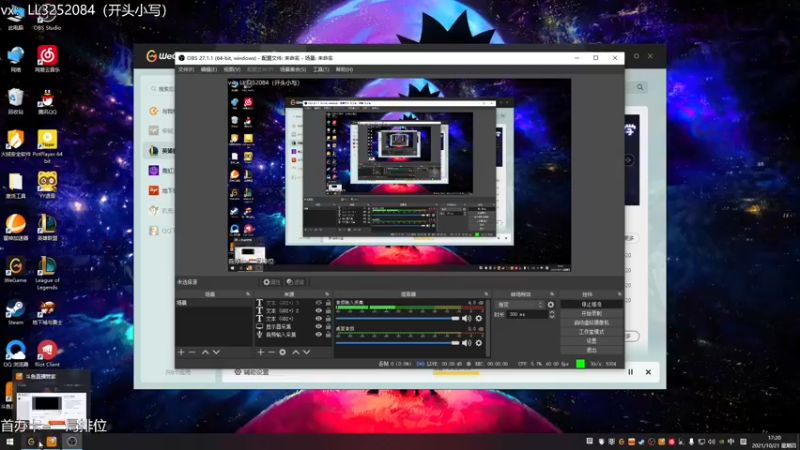
Task: Toggle visibility of third text source
Action: pyautogui.click(x=318, y=319)
